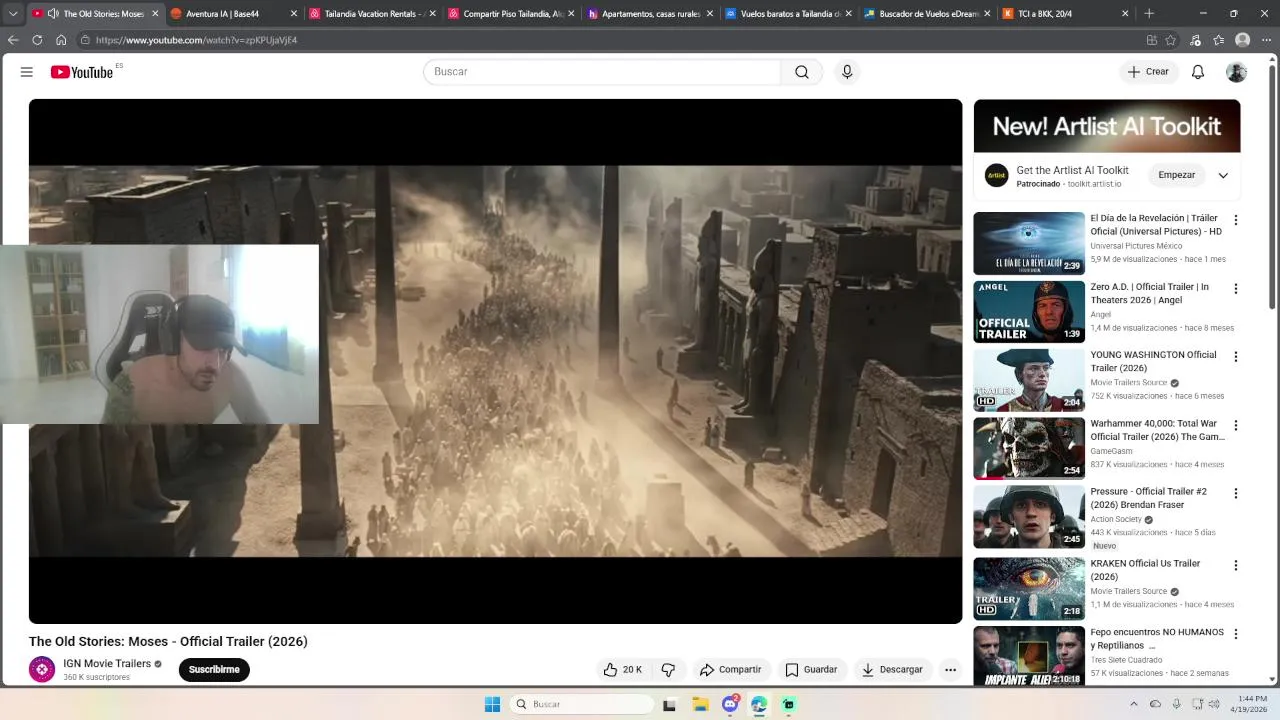
Task: Click the Crear button
Action: 1148,72
